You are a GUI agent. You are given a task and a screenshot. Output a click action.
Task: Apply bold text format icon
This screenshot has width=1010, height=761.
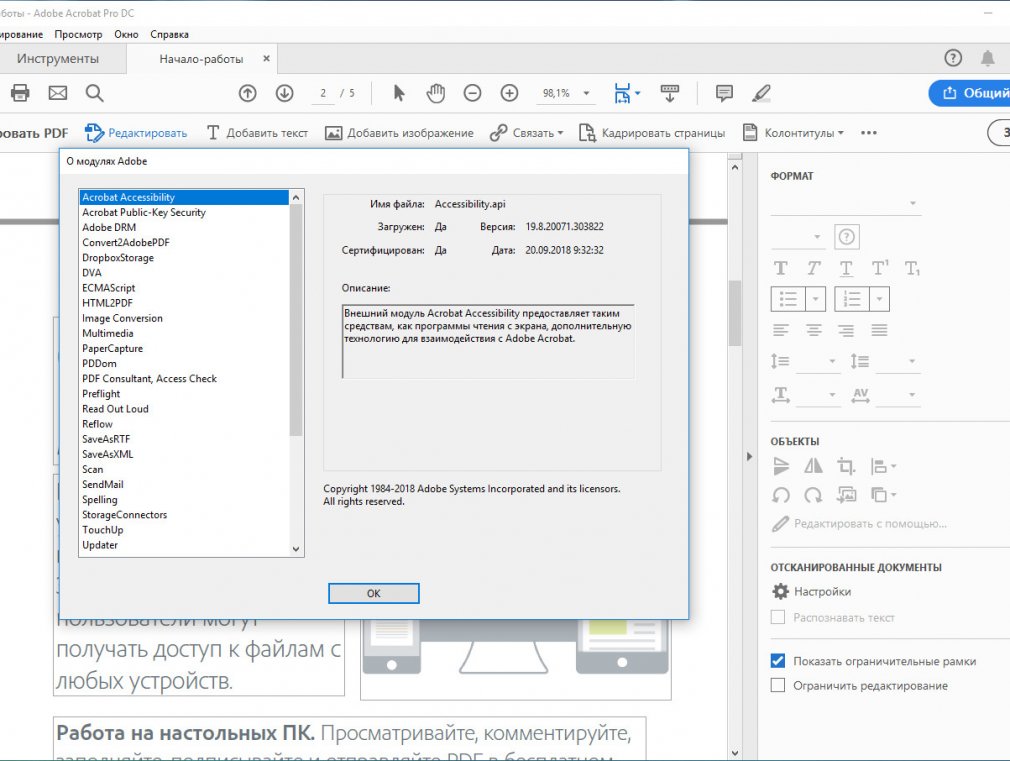[780, 268]
